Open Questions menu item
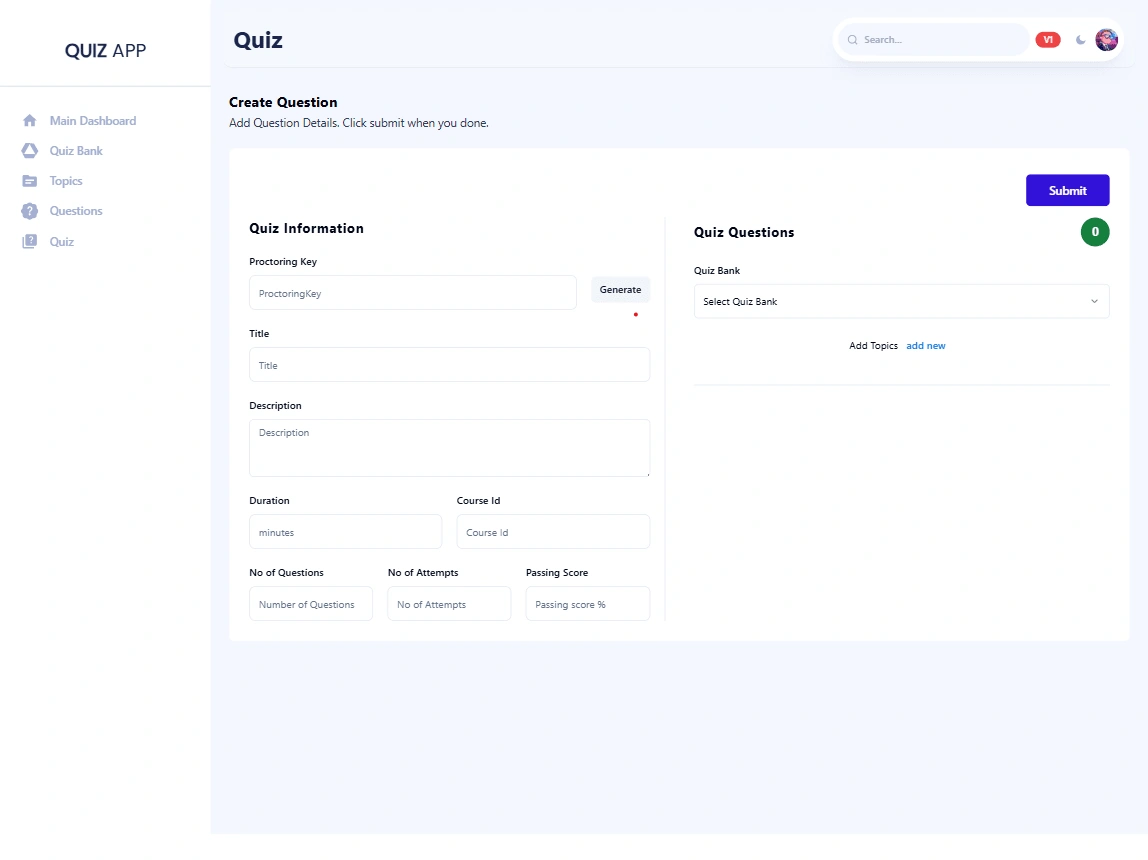Viewport: 1148px width, 860px height. coord(76,211)
